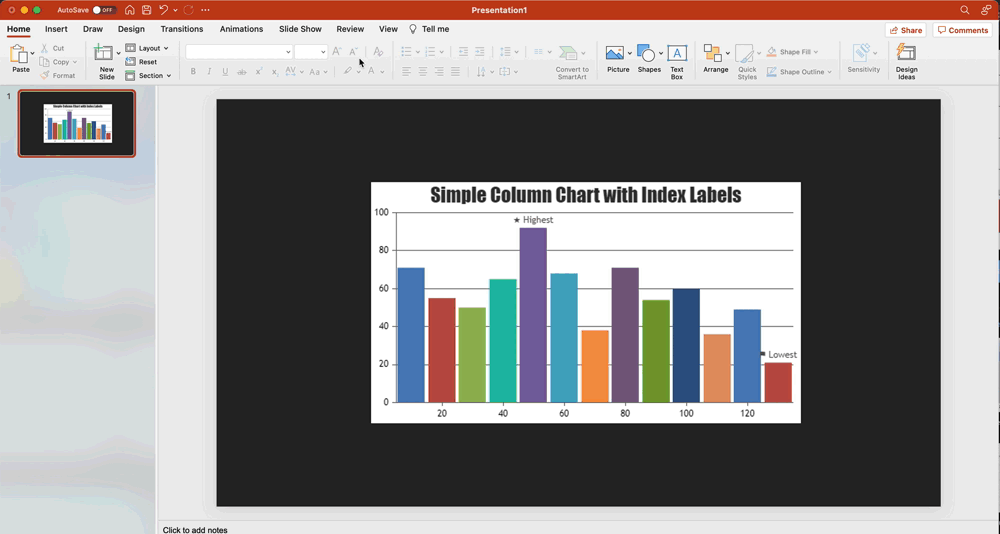The image size is (1000, 534).
Task: Click the Decrease Font Size icon
Action: (x=353, y=52)
